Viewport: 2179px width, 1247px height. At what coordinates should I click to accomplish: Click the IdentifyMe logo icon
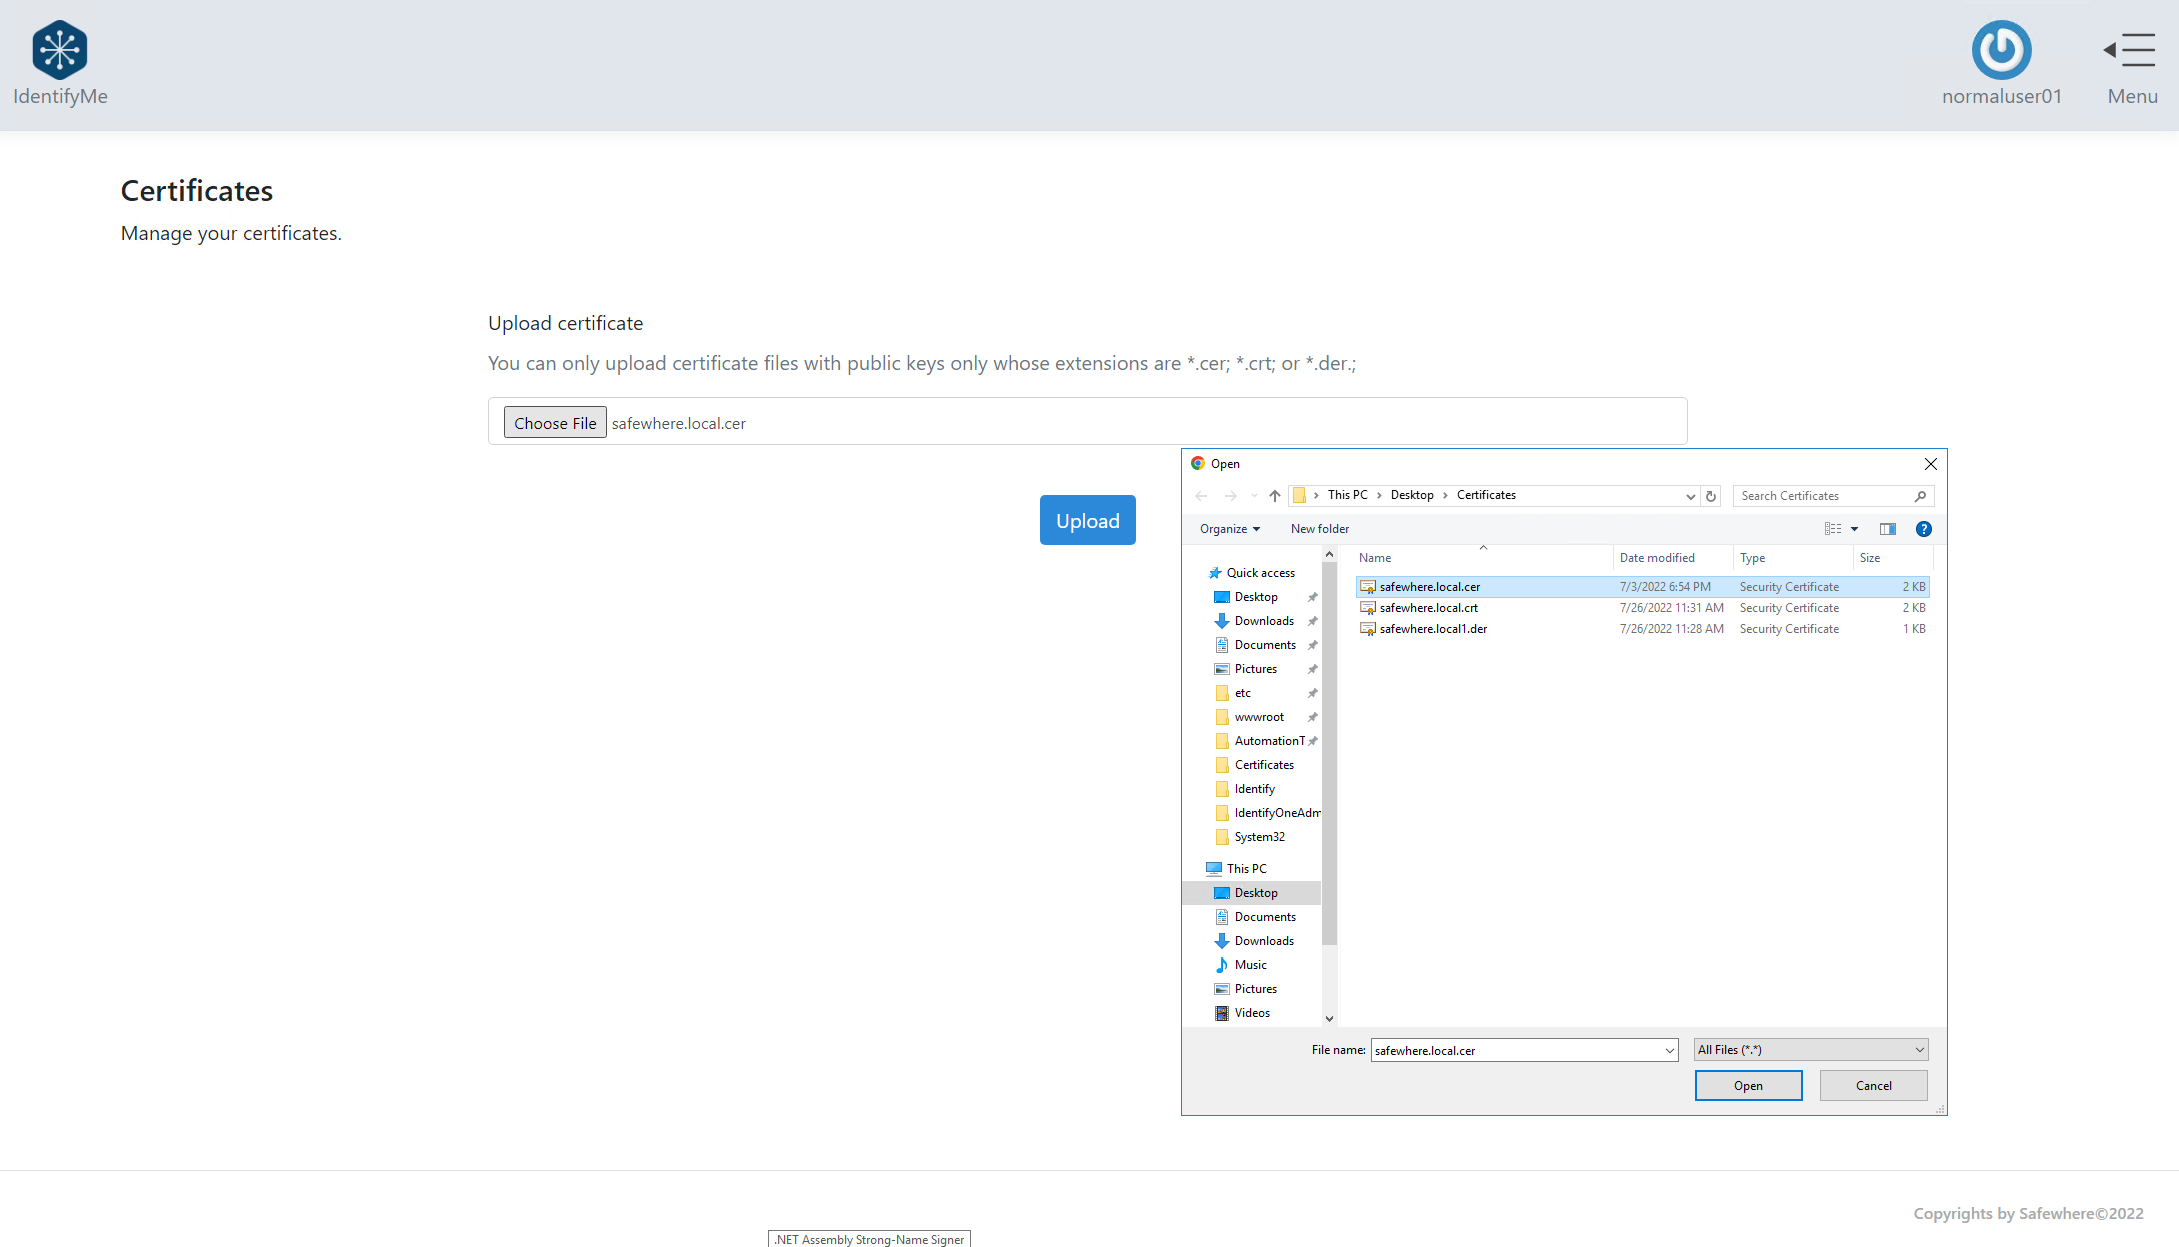[x=60, y=50]
